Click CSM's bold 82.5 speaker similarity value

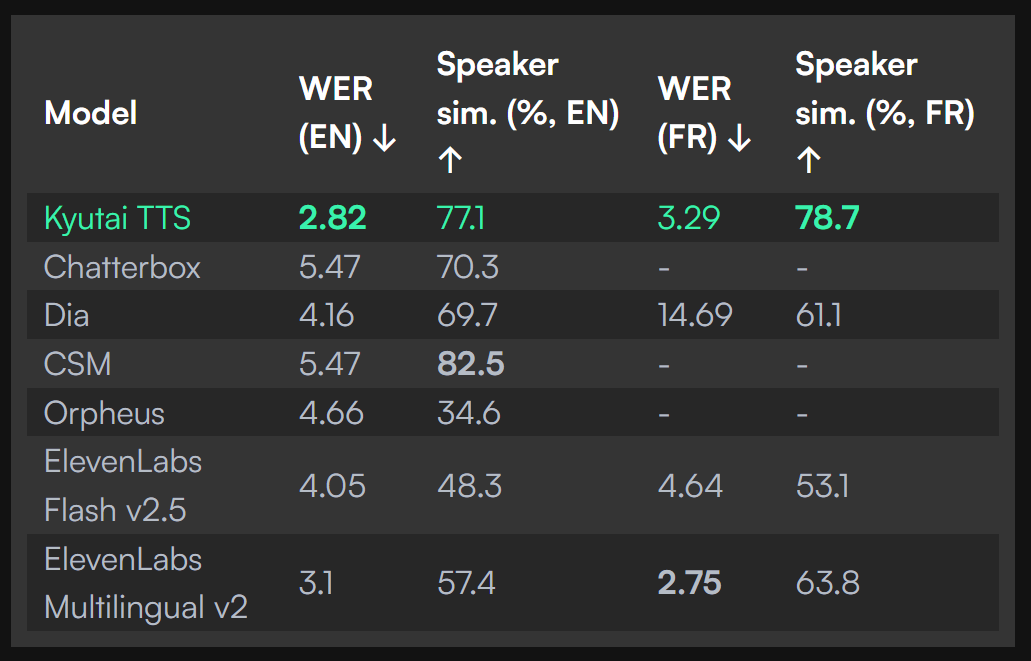coord(470,364)
